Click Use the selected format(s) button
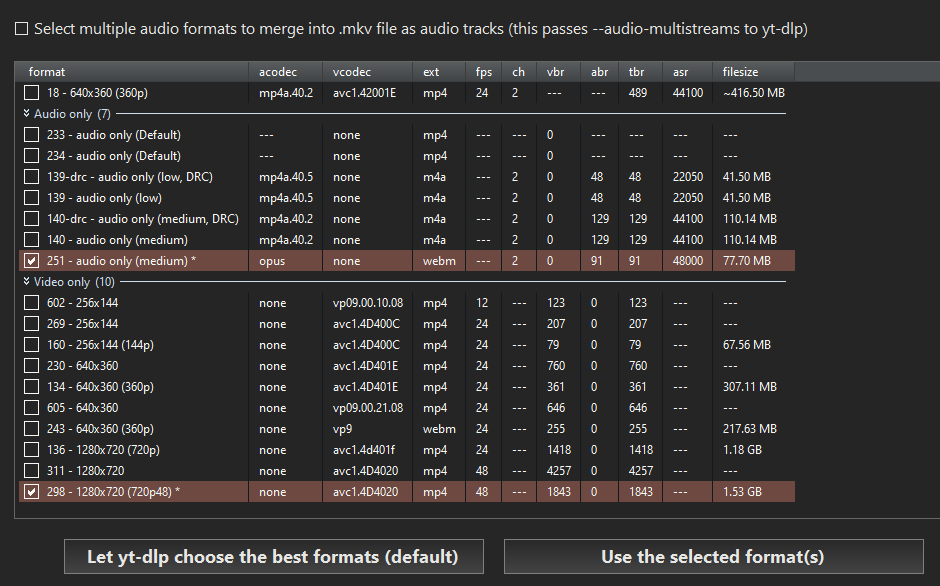 coord(713,557)
